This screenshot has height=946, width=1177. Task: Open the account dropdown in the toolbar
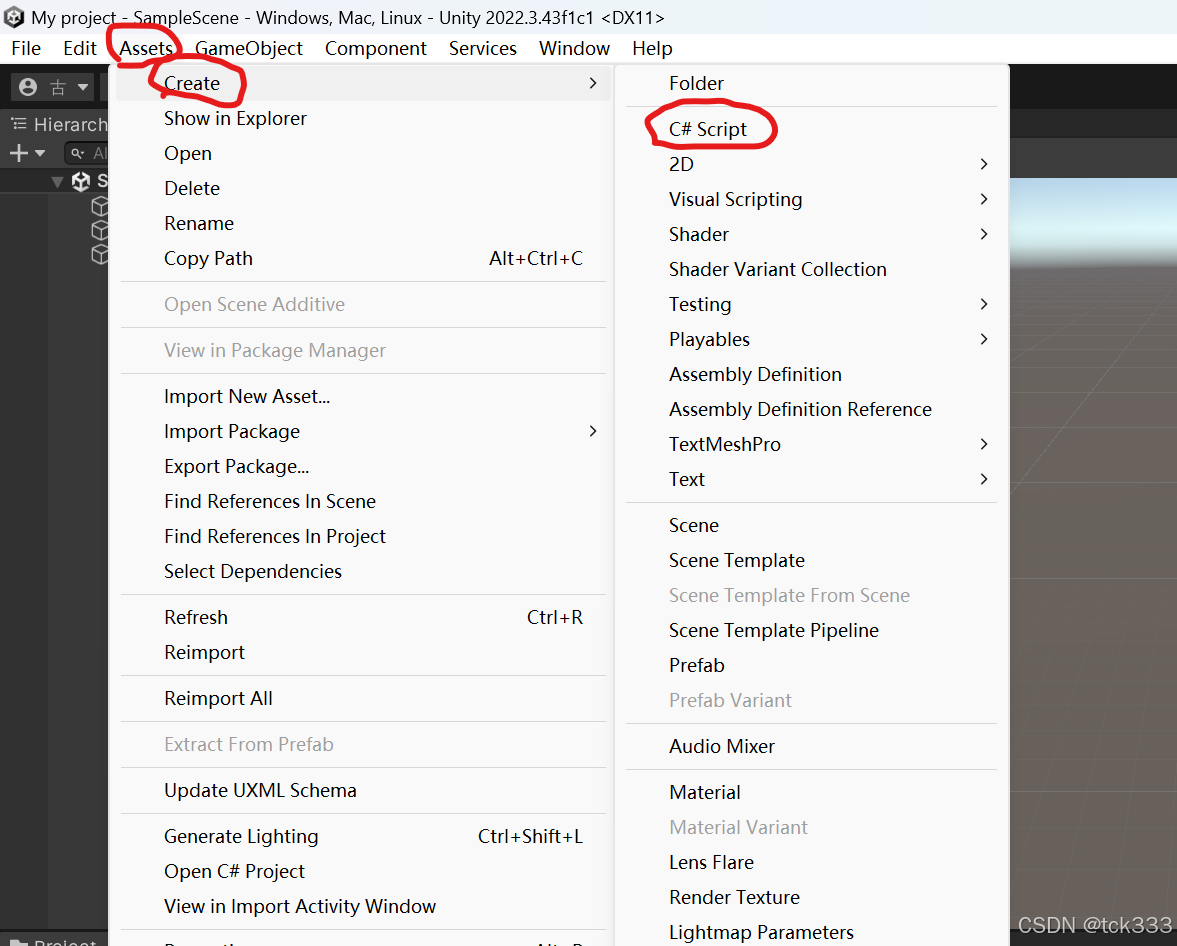(x=53, y=87)
